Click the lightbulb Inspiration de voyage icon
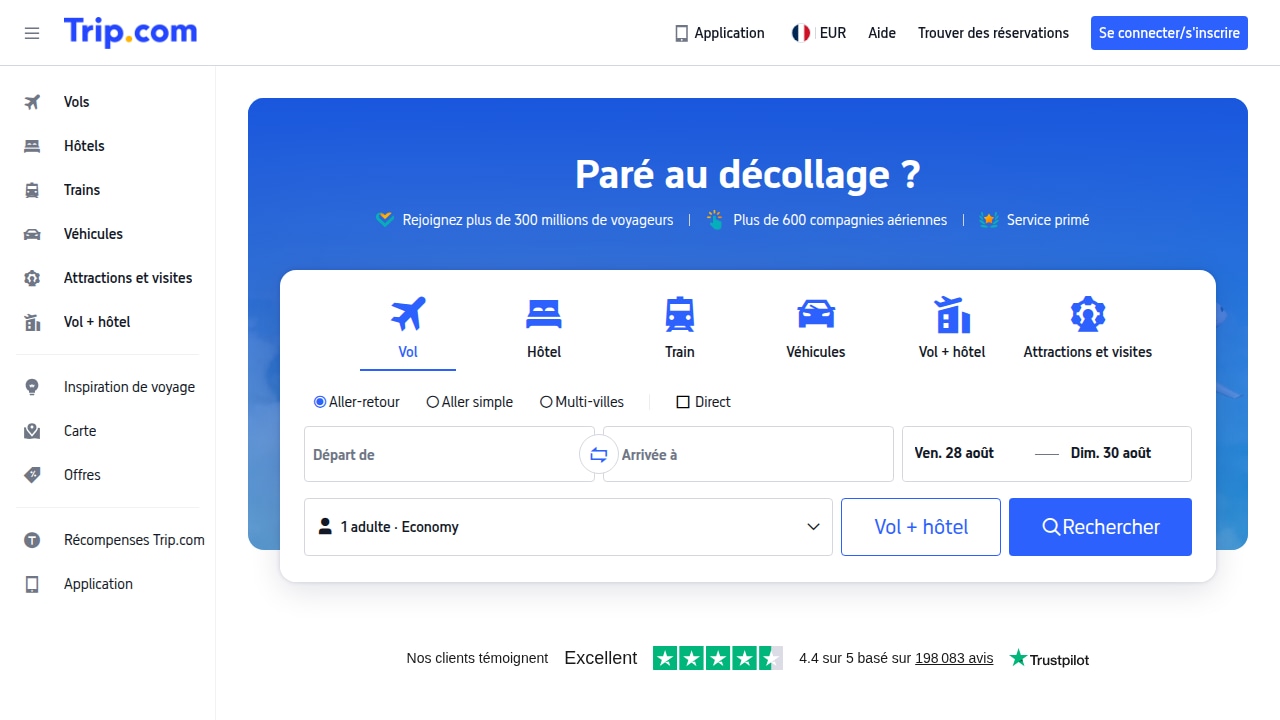This screenshot has height=720, width=1280. point(32,387)
